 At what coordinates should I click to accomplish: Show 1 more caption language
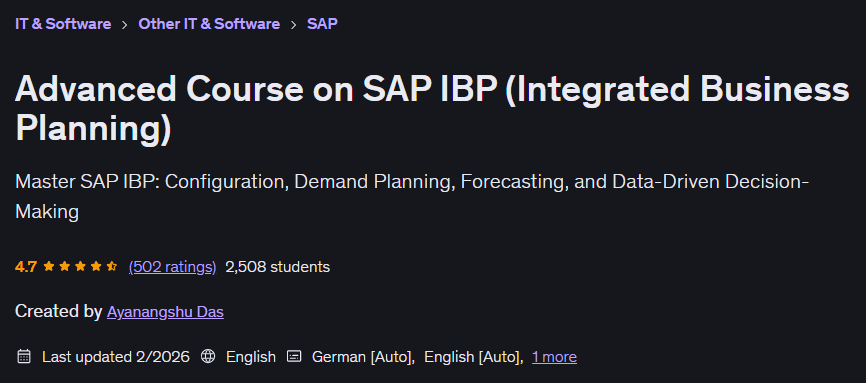point(554,357)
